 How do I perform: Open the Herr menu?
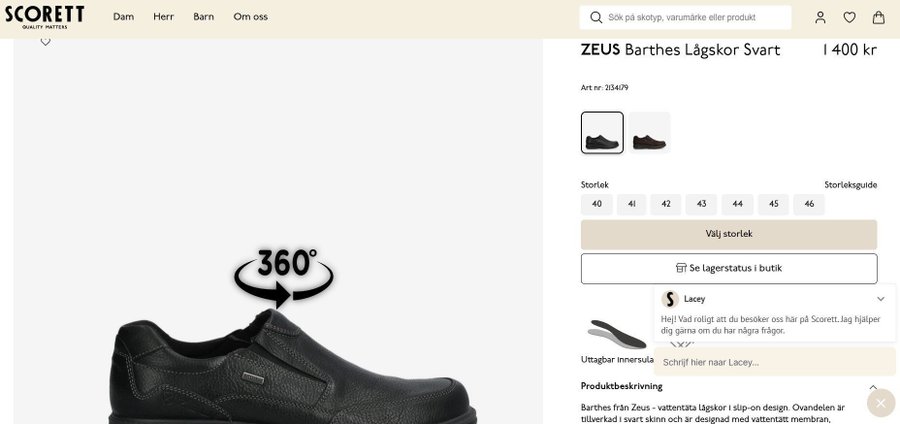tap(163, 17)
